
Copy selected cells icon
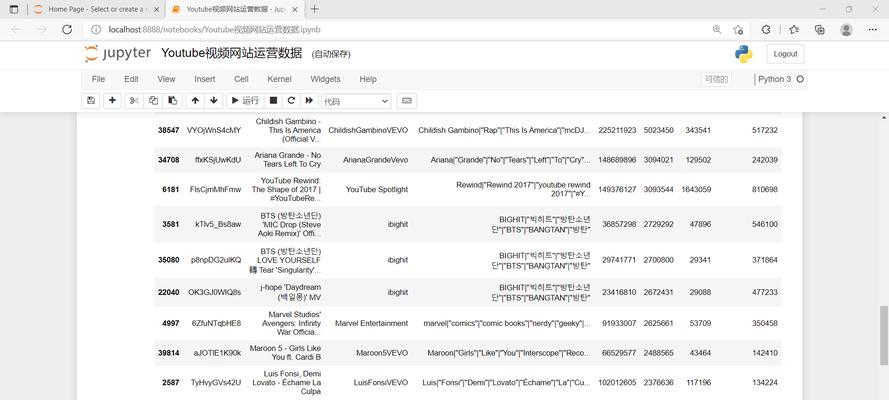click(153, 100)
